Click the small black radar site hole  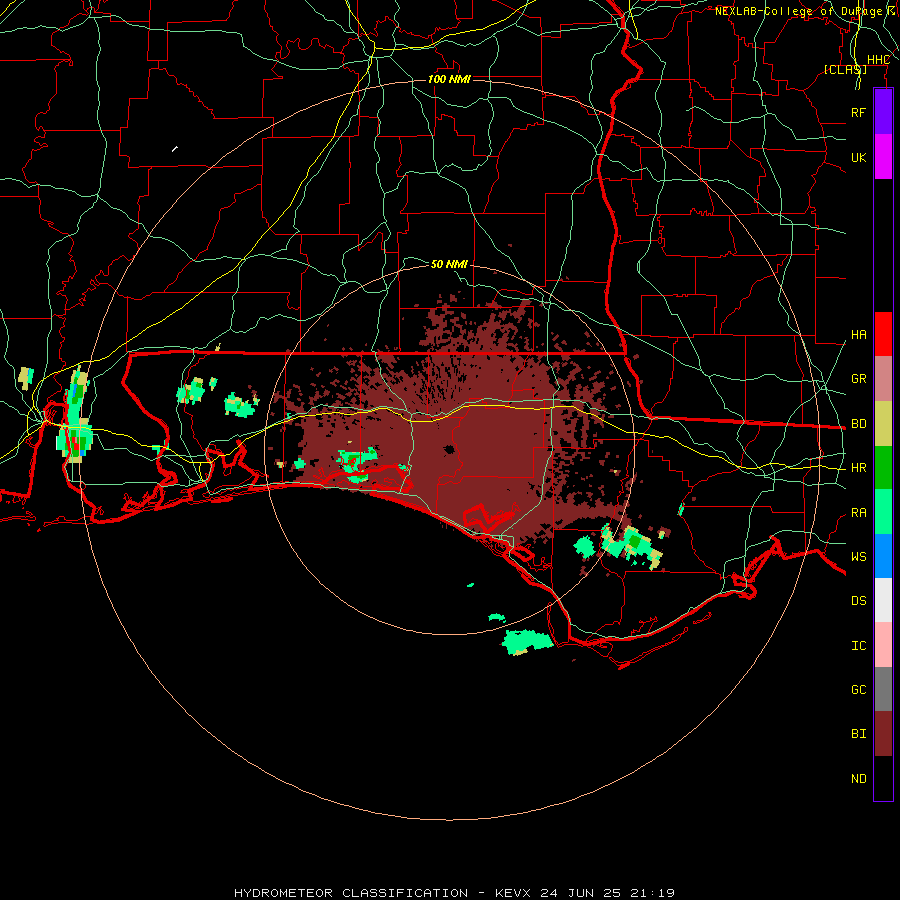click(449, 449)
